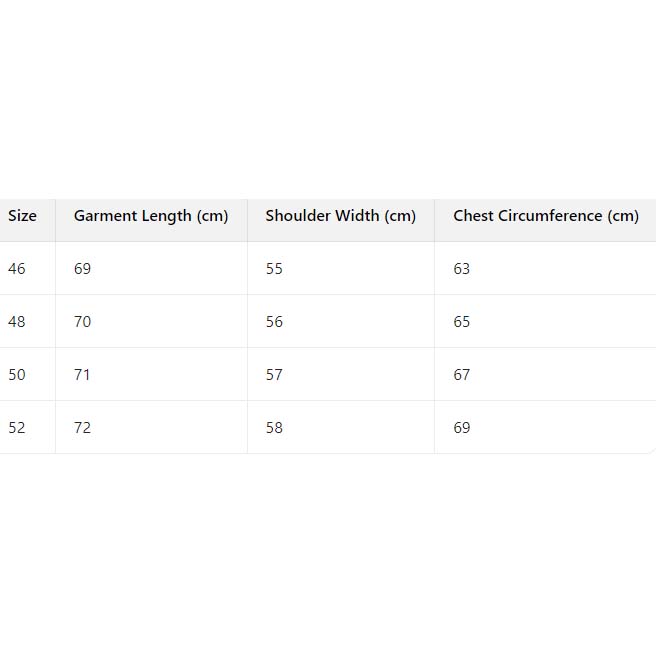Click shoulder width value 57
656x656 pixels.
[x=274, y=375]
